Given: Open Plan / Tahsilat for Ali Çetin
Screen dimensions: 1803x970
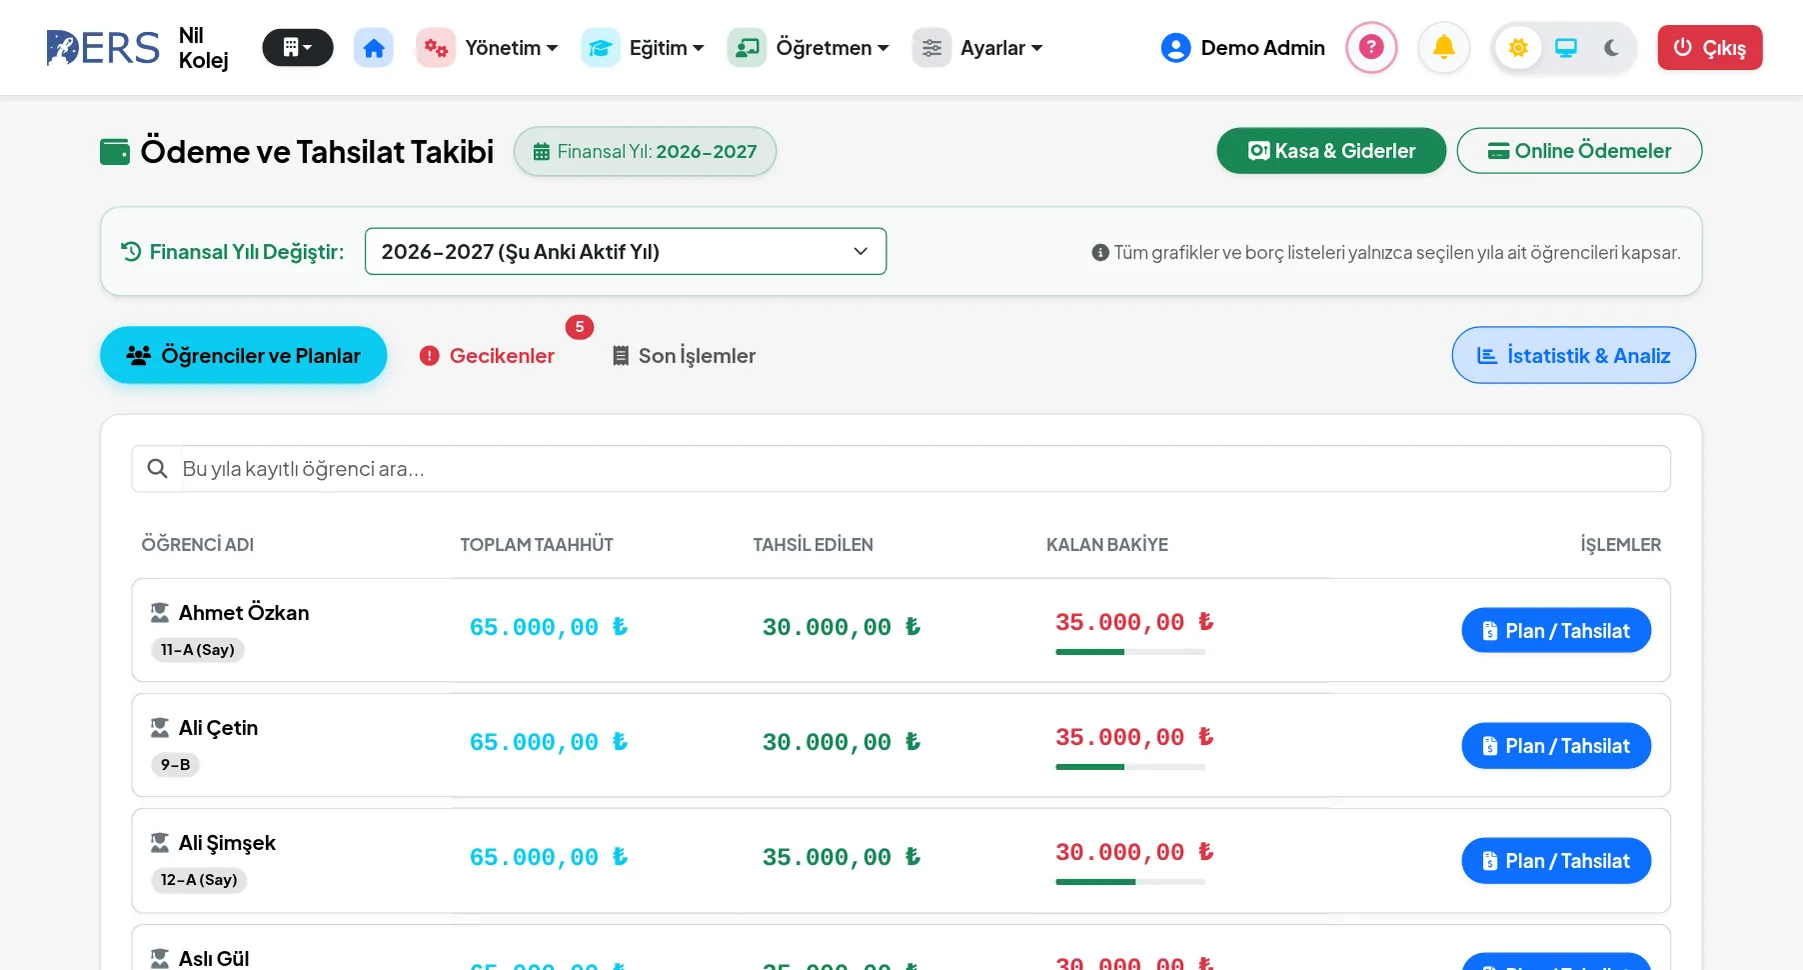Looking at the screenshot, I should [x=1556, y=745].
